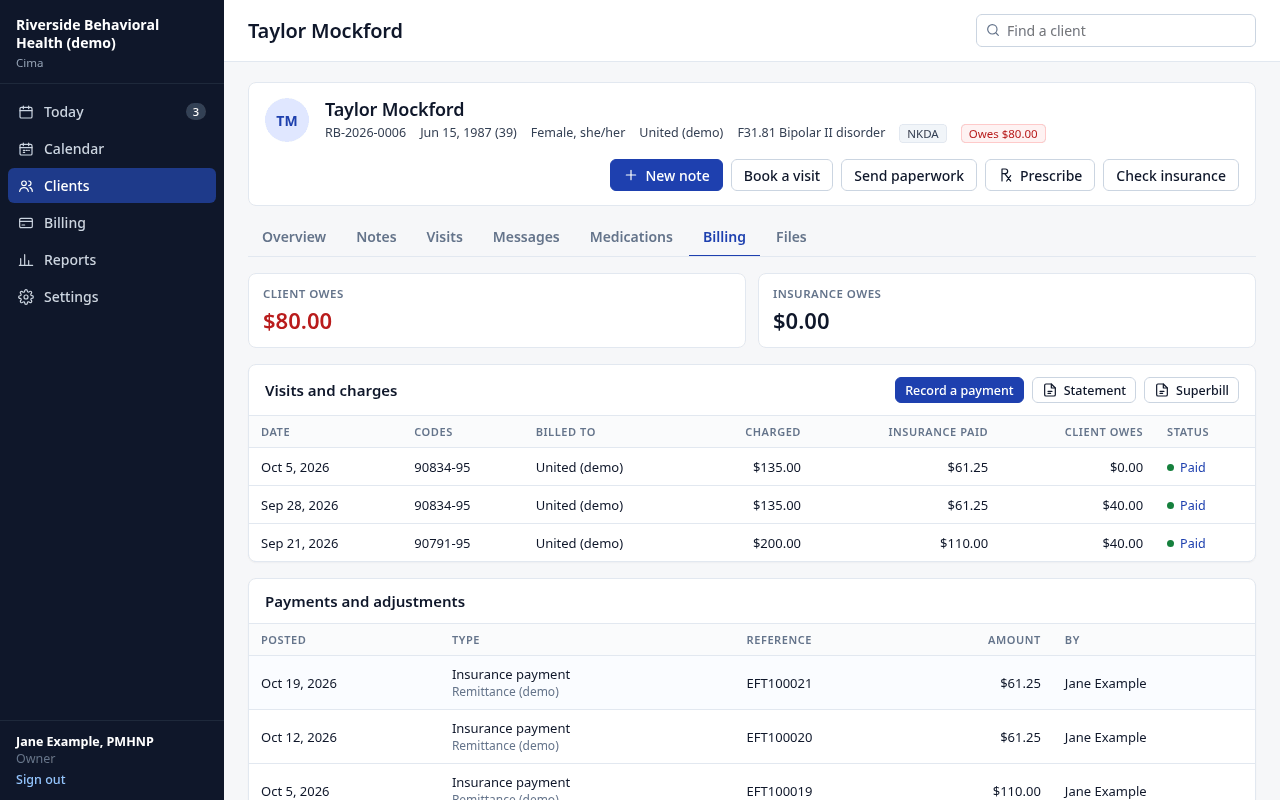The width and height of the screenshot is (1280, 800).
Task: Click the Find a client search field
Action: tap(1116, 30)
